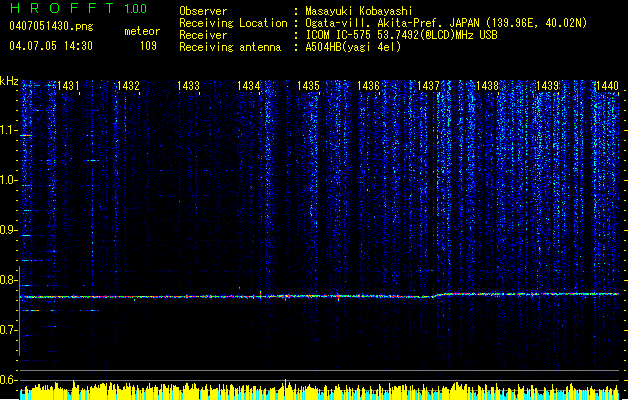The height and width of the screenshot is (400, 629).
Task: Select the 1435 time marker
Action: coord(308,87)
